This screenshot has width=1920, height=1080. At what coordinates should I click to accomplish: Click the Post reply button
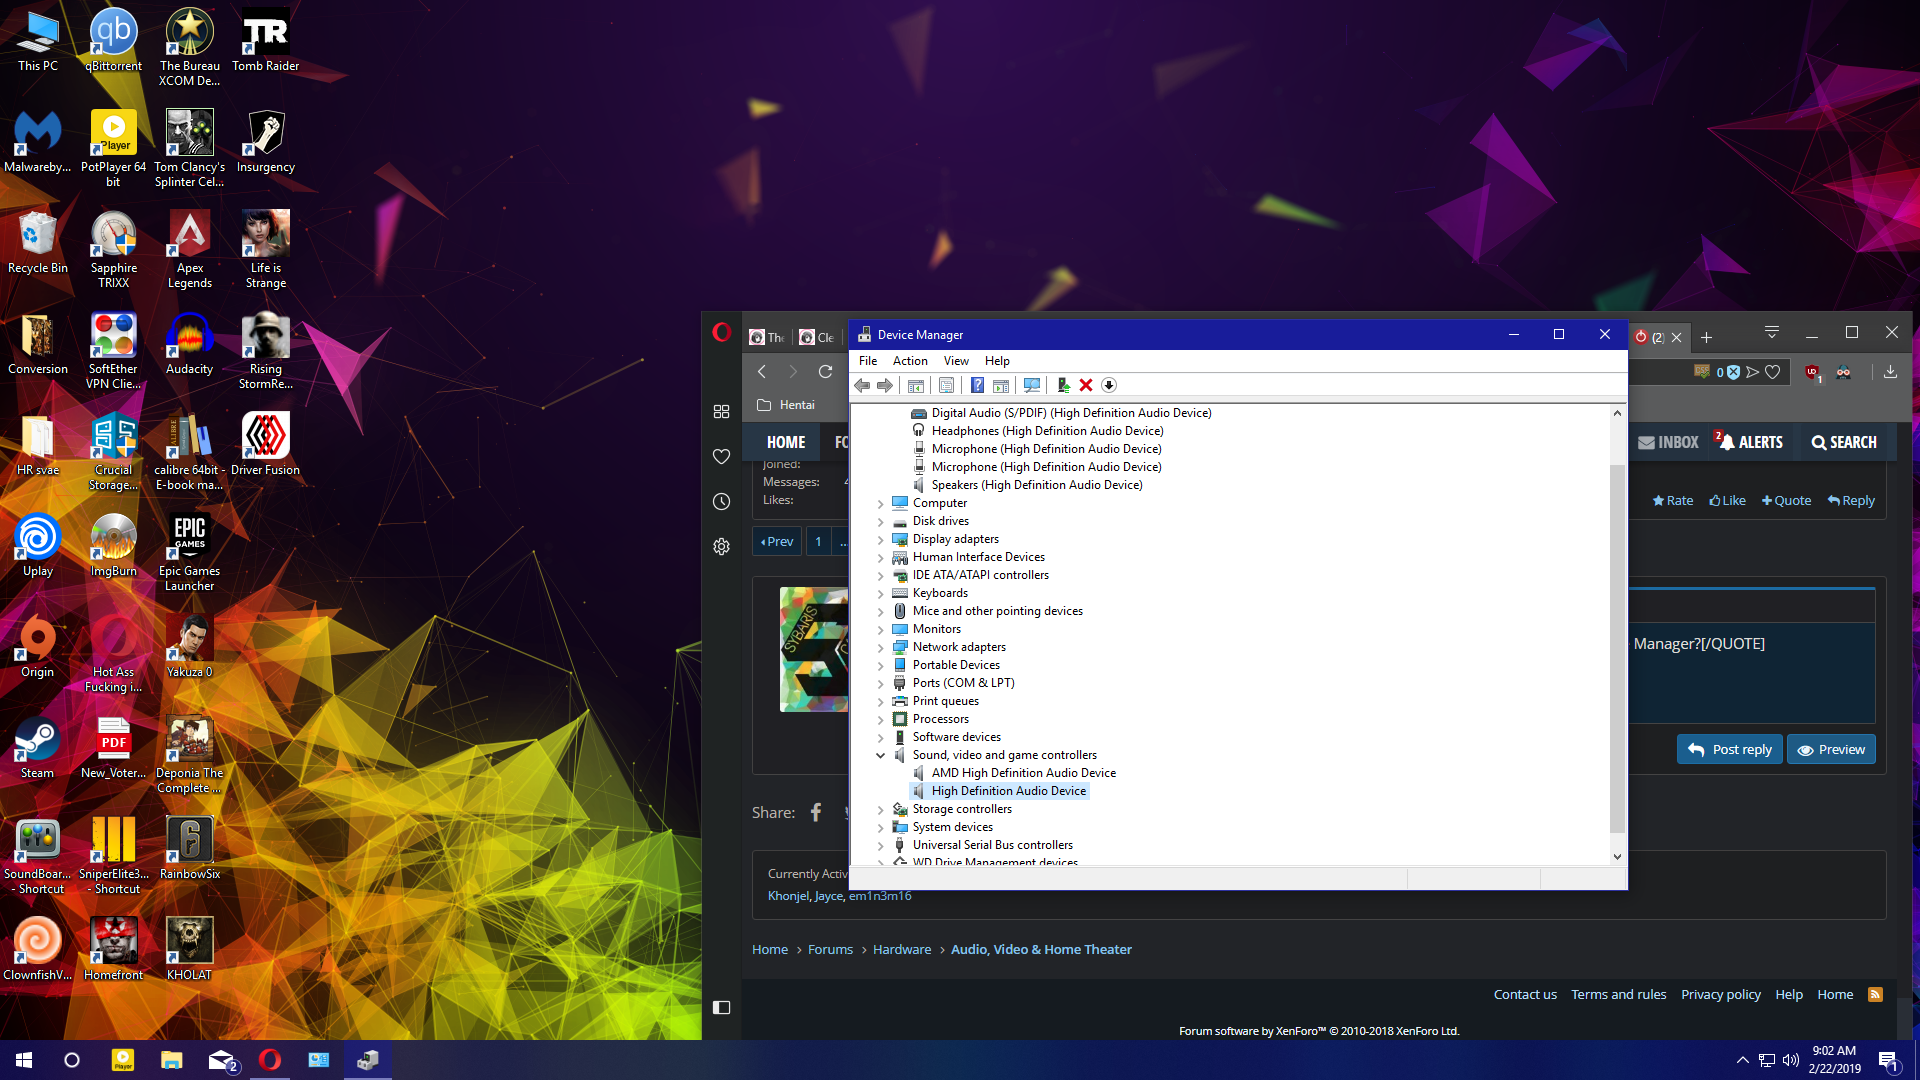tap(1730, 749)
